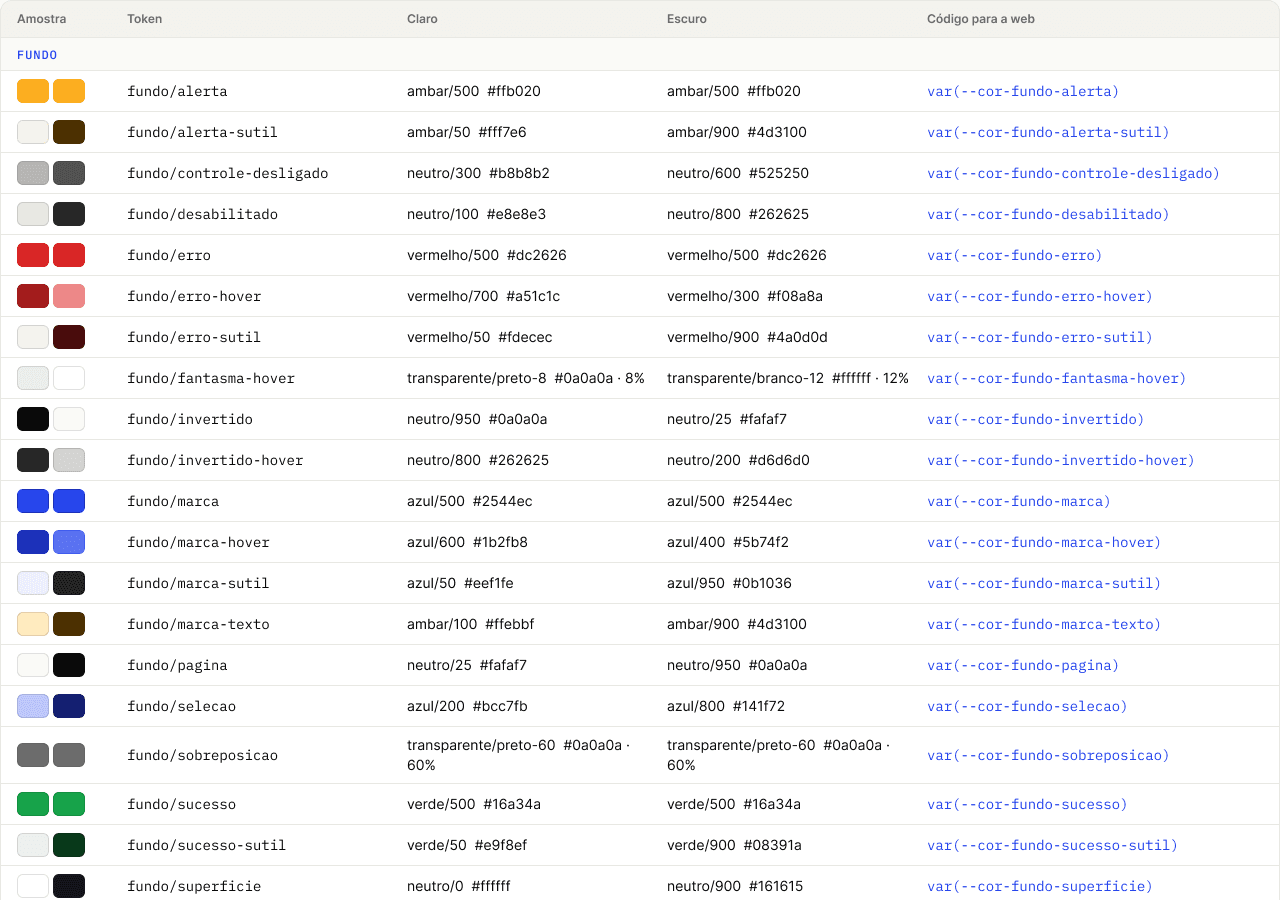
Task: Click the light swatch for fundo/alerta
Action: pos(33,91)
